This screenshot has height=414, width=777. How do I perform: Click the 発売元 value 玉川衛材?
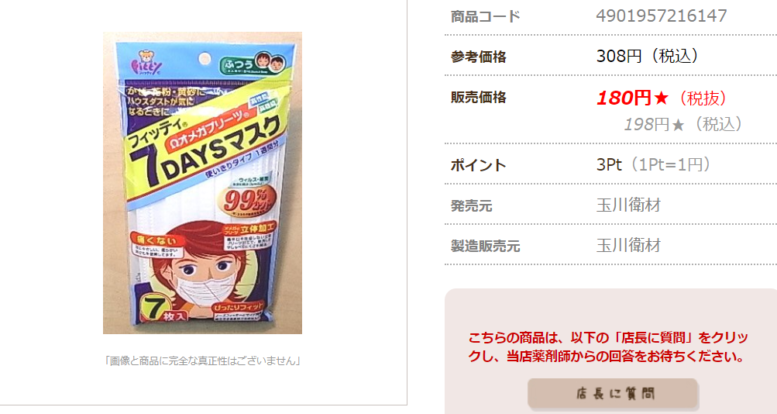[628, 205]
